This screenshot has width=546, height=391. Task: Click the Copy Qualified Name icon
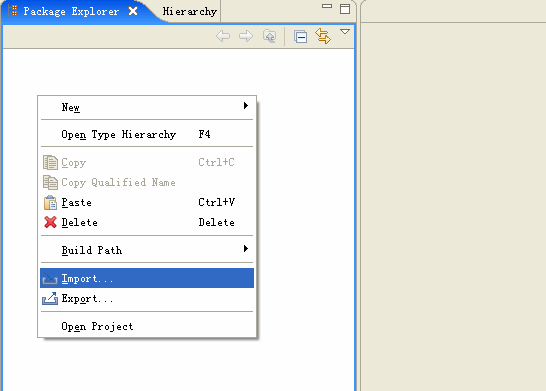[50, 182]
